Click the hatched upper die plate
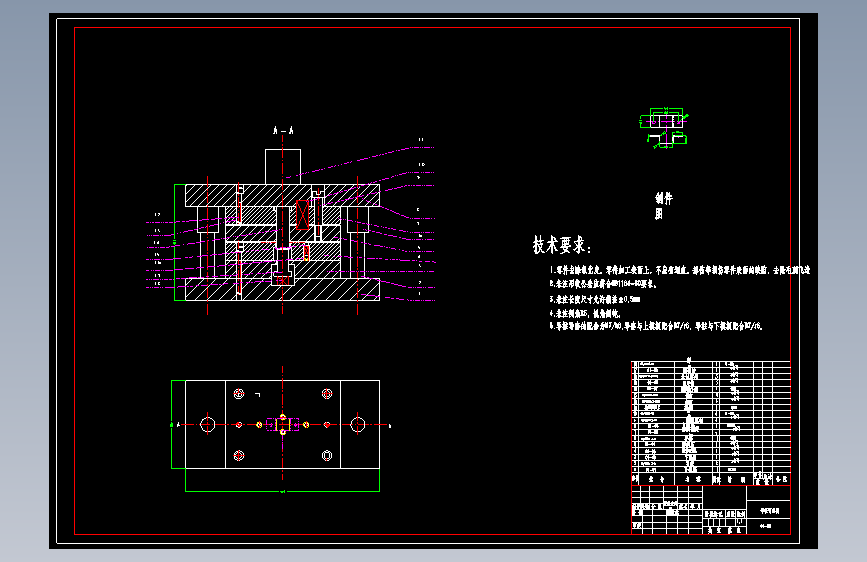 [x=283, y=195]
